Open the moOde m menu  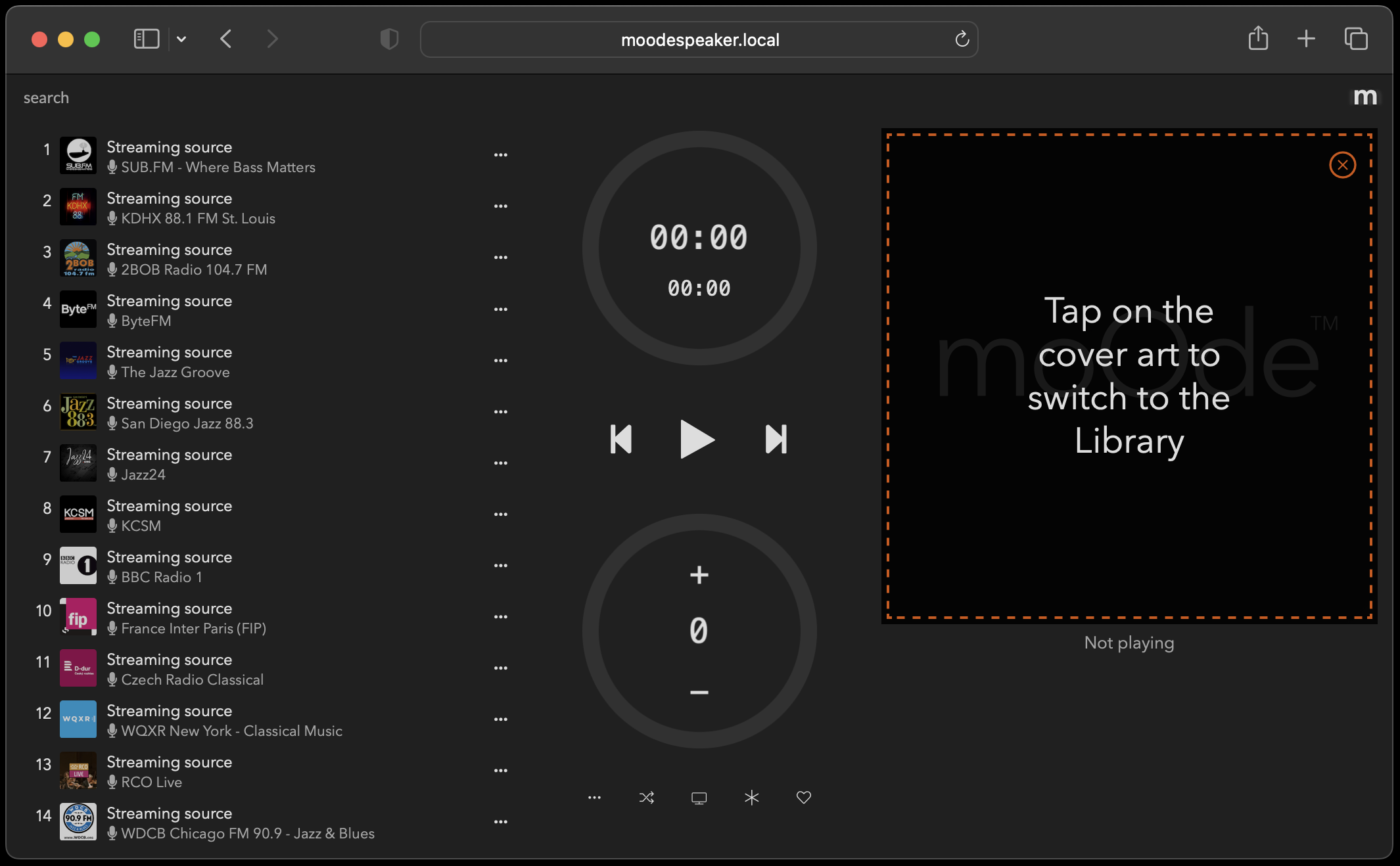click(1365, 96)
